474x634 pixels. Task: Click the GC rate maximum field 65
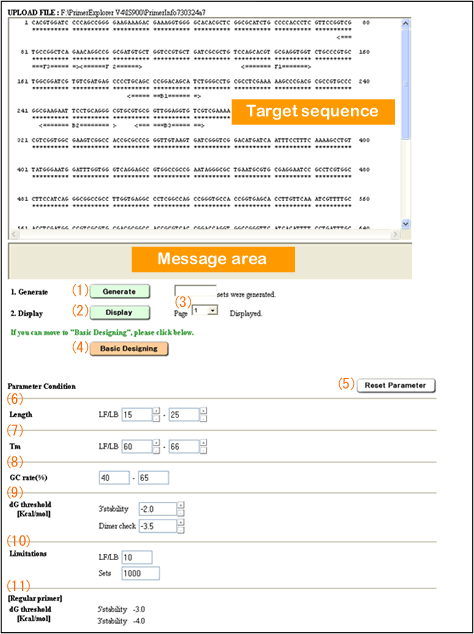[x=153, y=478]
